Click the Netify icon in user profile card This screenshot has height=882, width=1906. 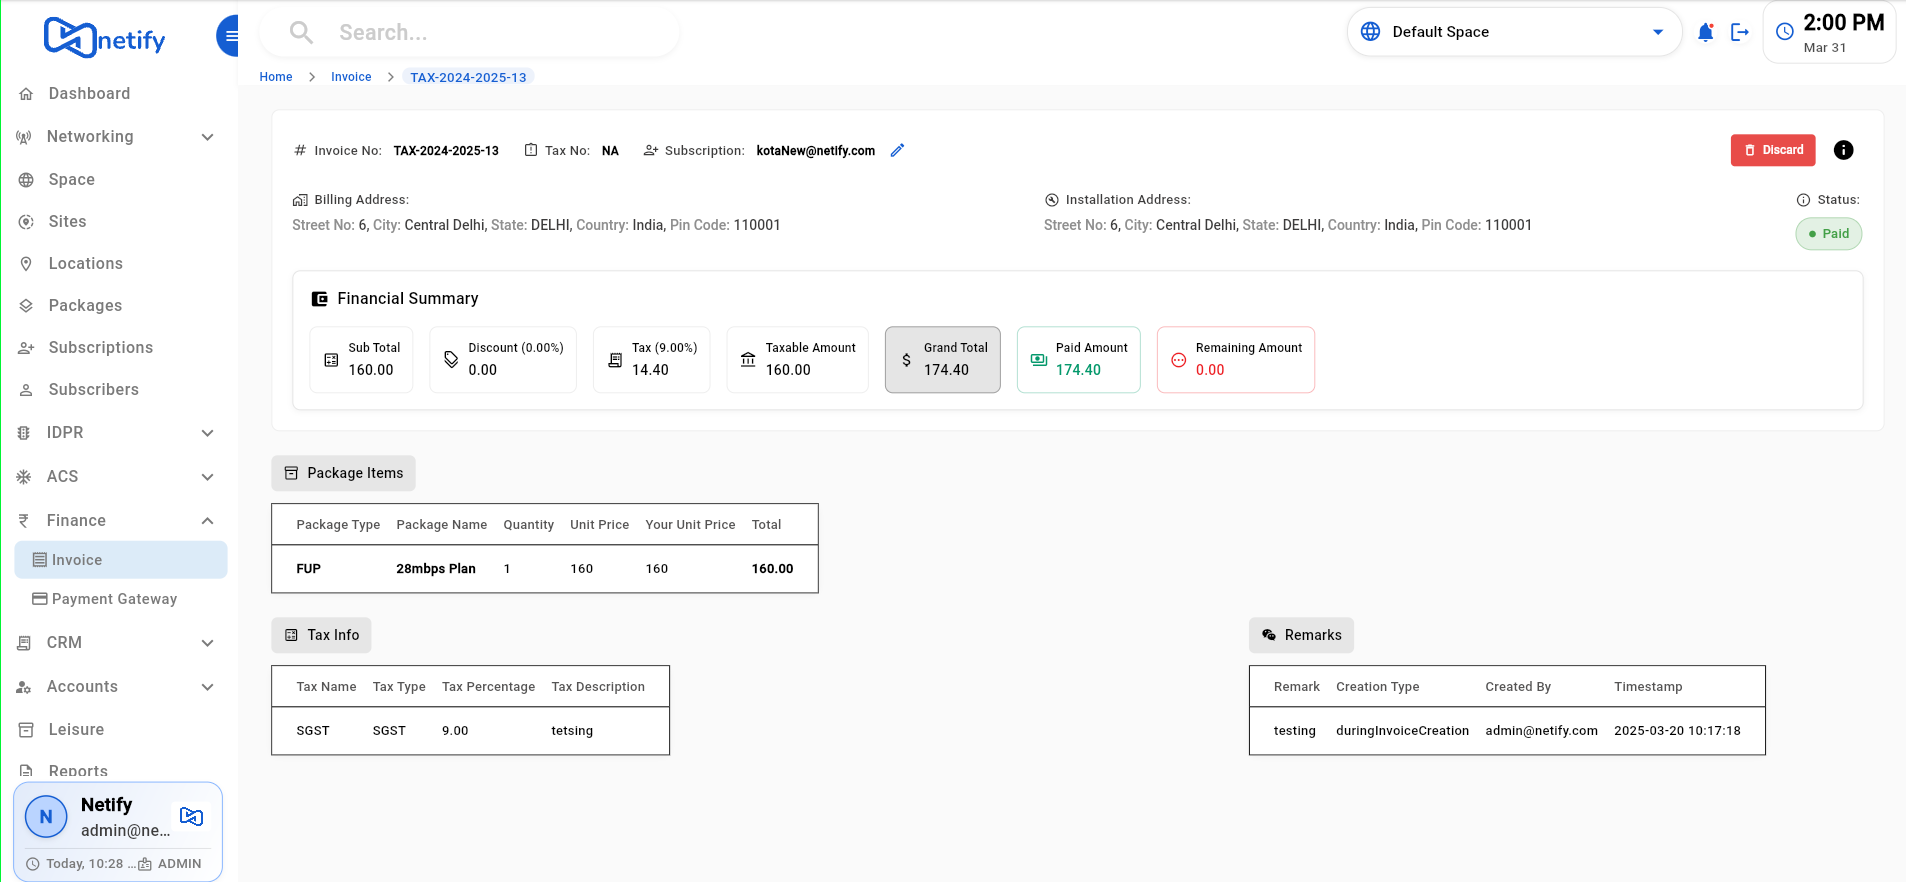pos(191,817)
